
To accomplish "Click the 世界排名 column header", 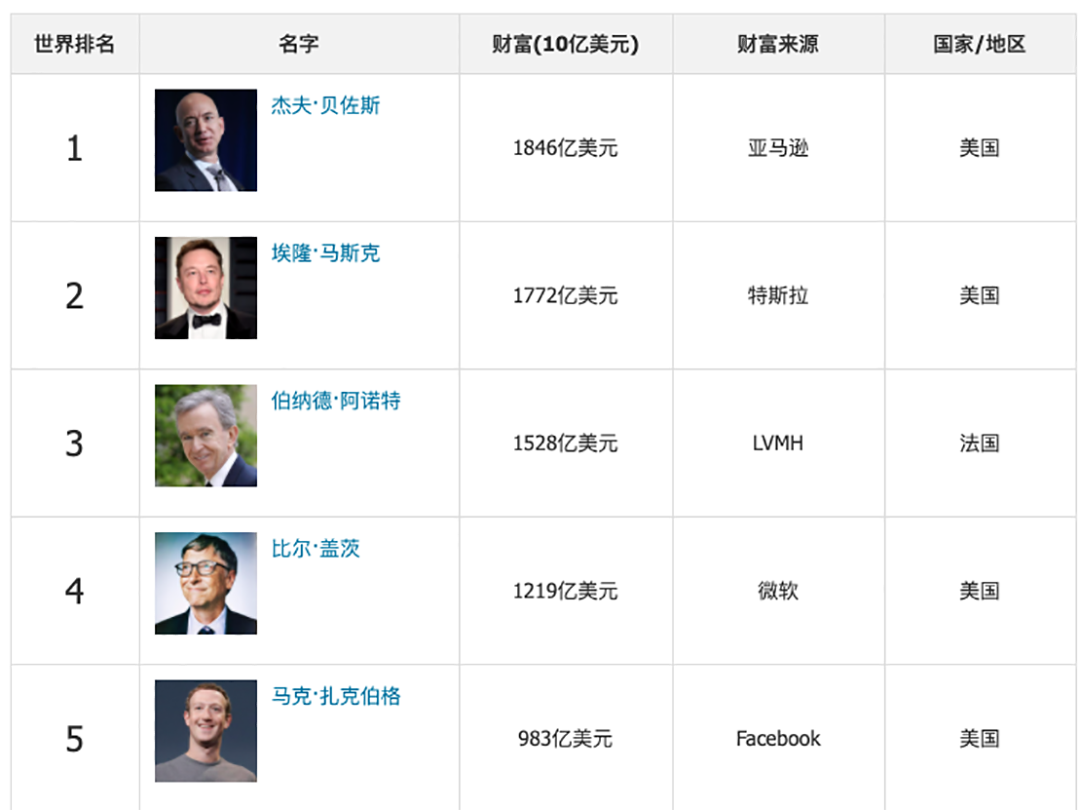I will tap(75, 44).
